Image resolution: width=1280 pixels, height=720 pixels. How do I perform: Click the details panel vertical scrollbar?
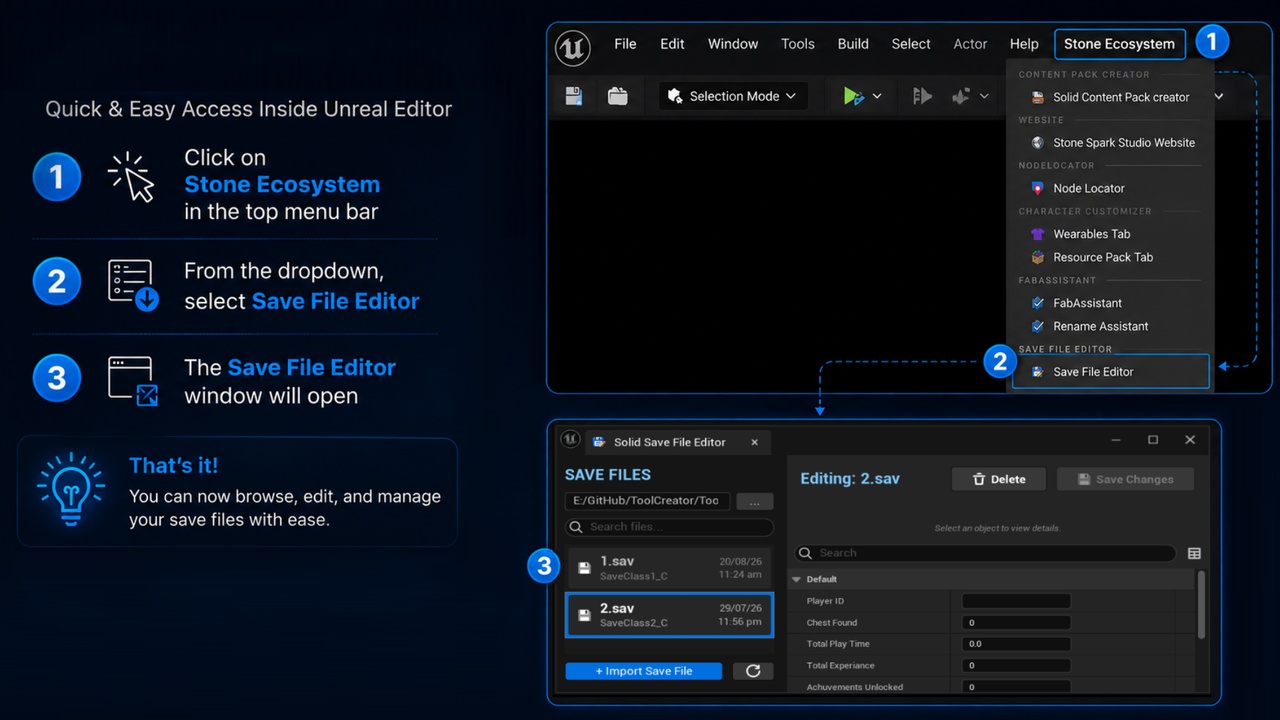click(1201, 604)
